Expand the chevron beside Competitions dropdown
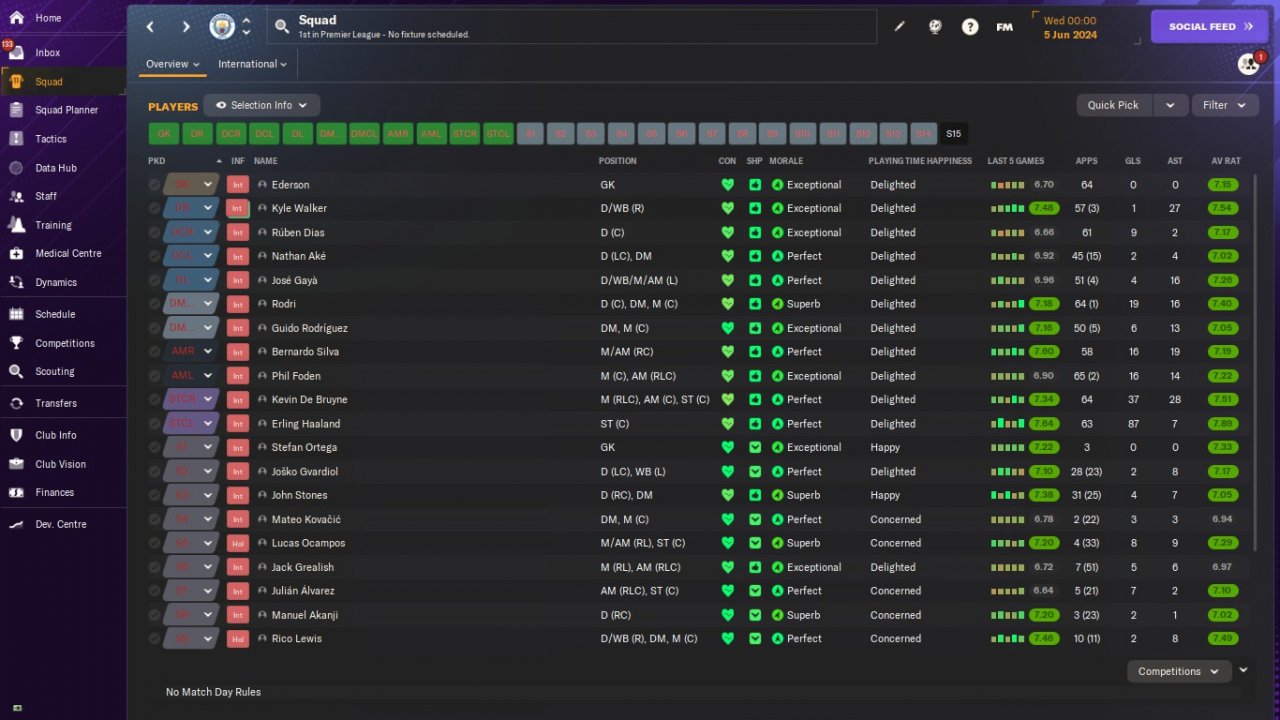The height and width of the screenshot is (720, 1280). pos(1243,670)
